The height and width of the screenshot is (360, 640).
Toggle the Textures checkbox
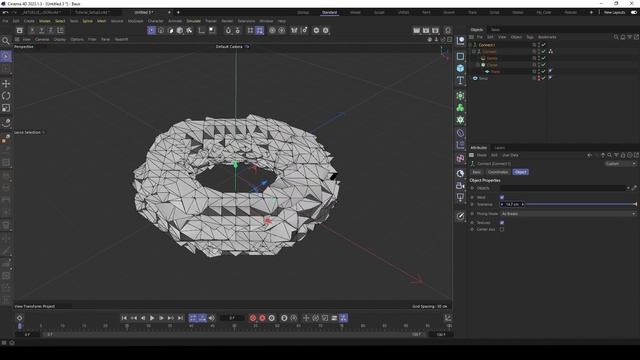pos(502,222)
